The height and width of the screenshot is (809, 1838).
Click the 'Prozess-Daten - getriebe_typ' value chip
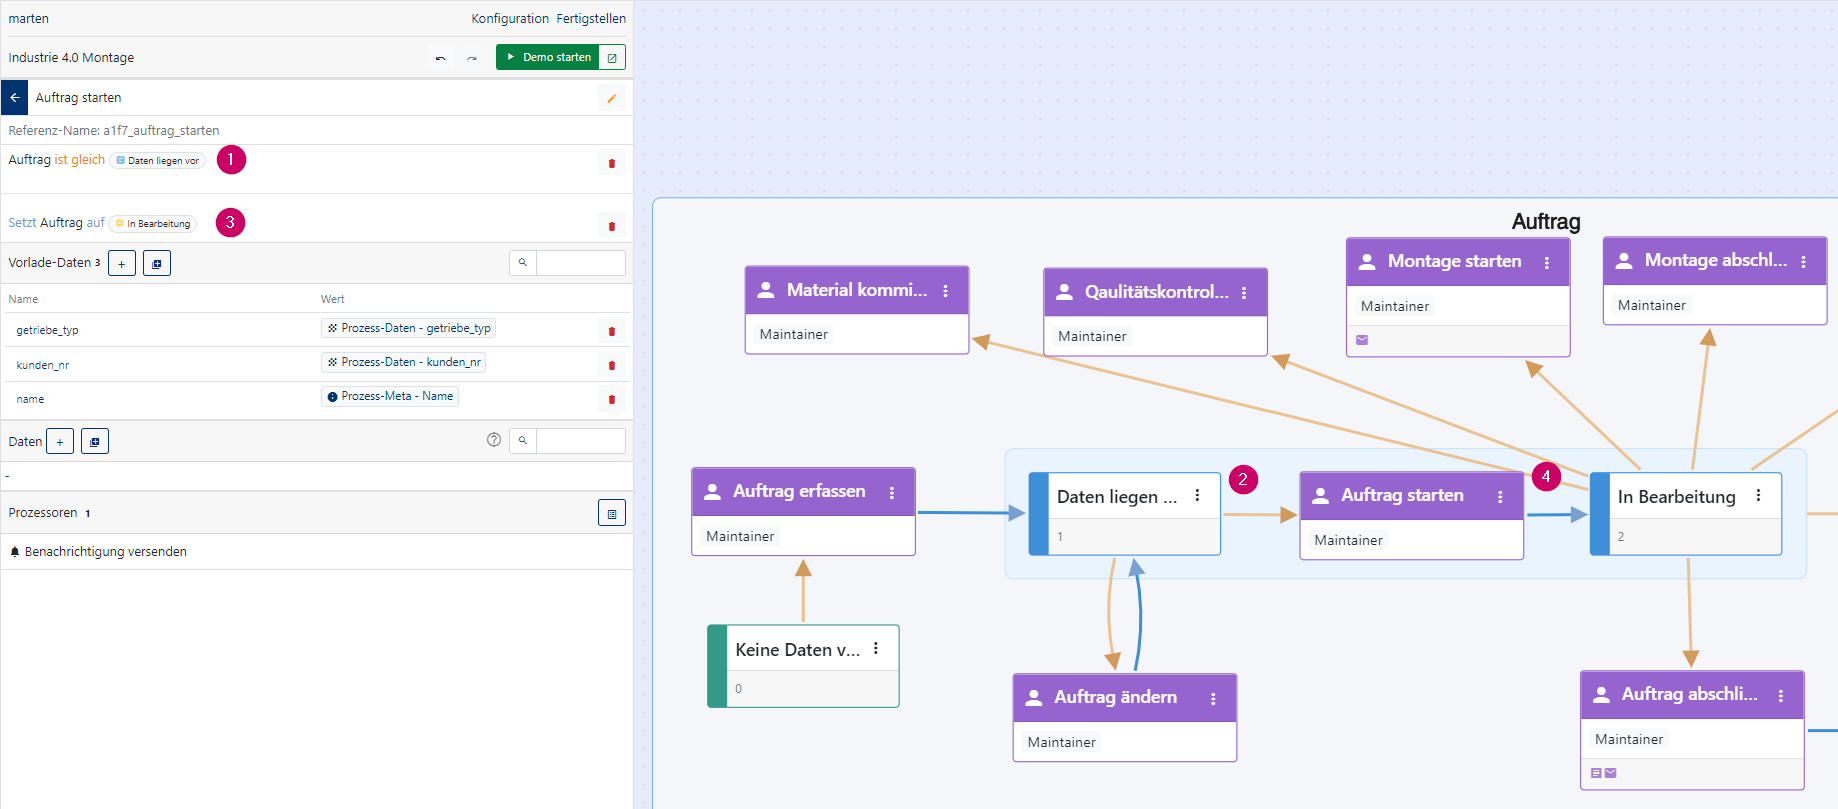(409, 328)
